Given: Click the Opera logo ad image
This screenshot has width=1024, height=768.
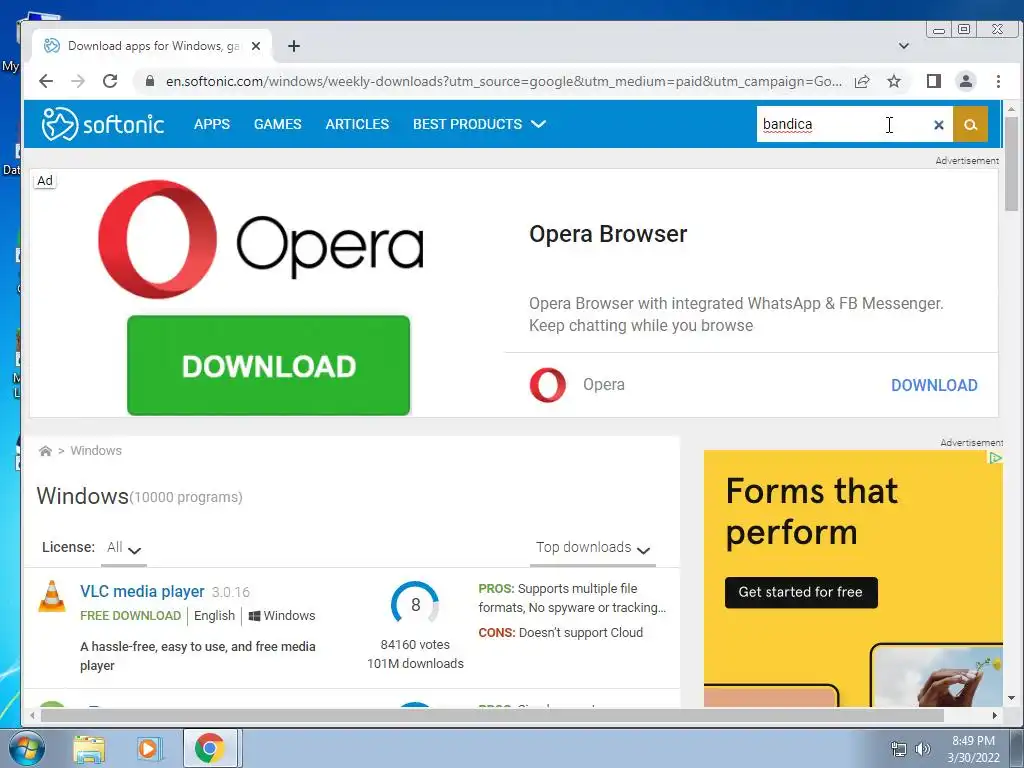Looking at the screenshot, I should (x=261, y=239).
